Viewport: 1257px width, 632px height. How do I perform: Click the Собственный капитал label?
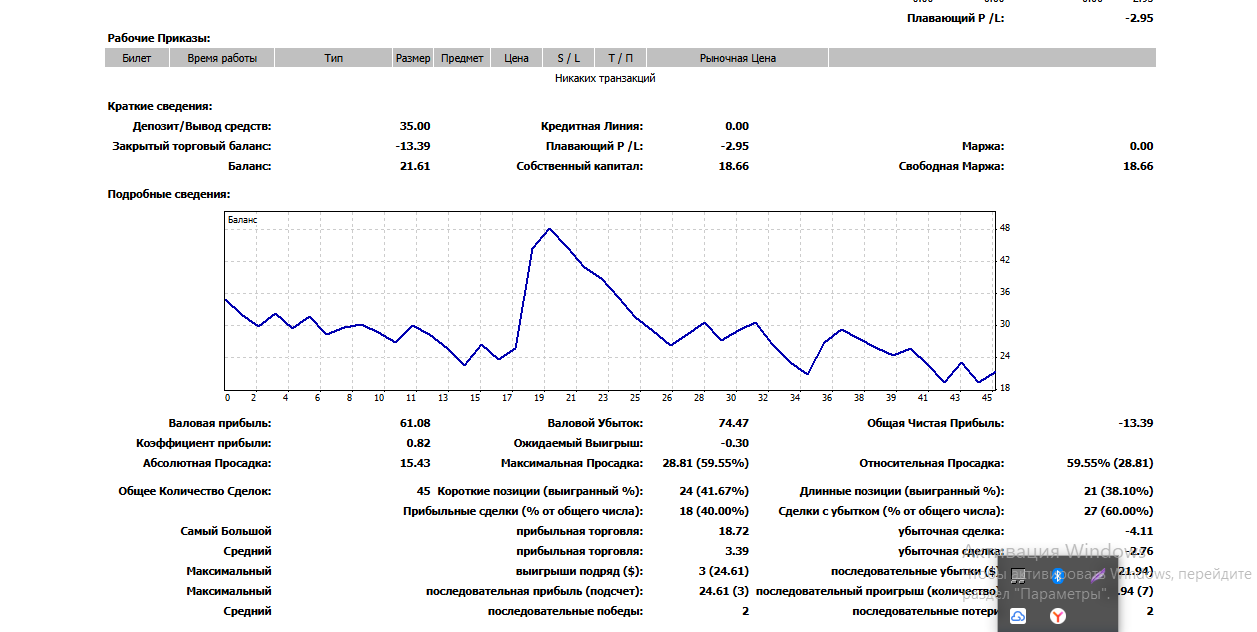[580, 166]
